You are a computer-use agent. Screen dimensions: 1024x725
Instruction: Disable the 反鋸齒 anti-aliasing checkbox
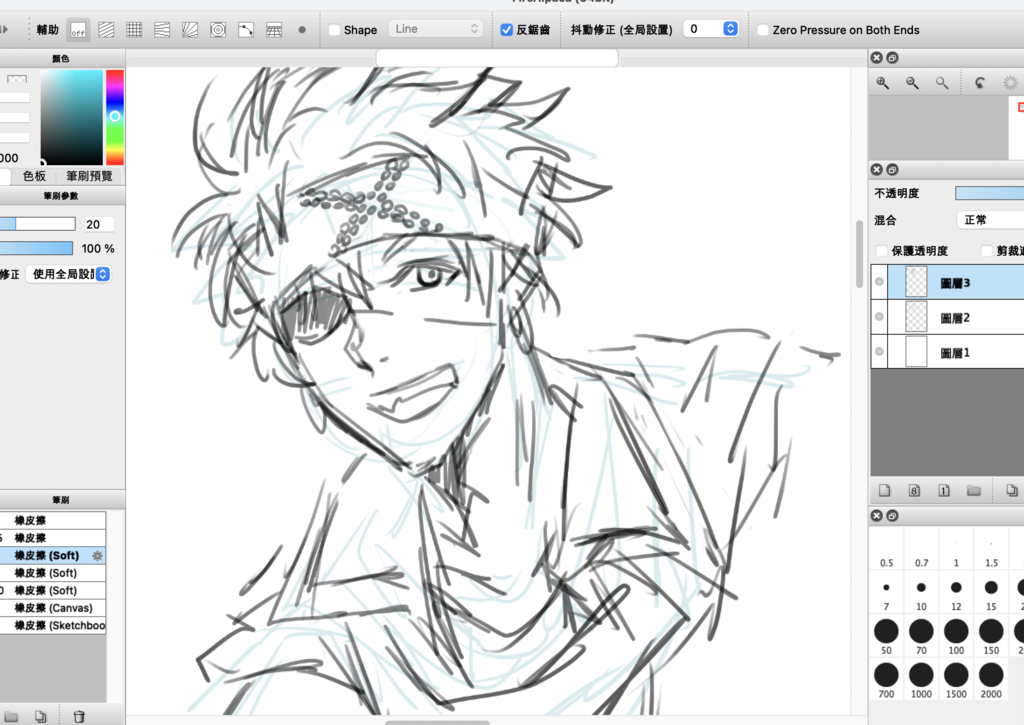(506, 29)
